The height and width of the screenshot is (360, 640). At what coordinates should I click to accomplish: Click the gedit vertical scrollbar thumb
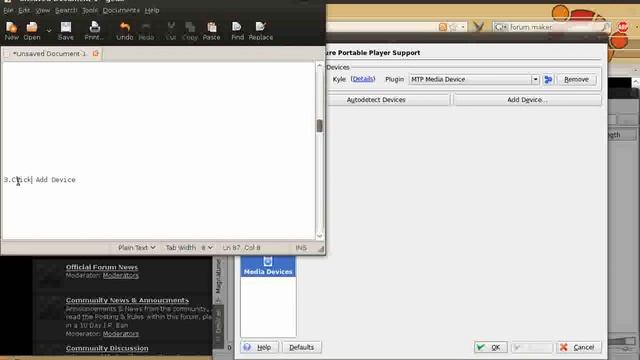320,126
